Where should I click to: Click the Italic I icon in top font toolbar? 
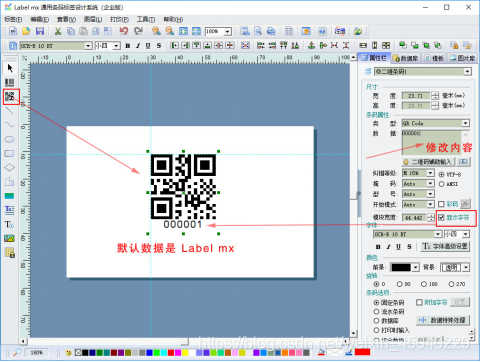138,46
